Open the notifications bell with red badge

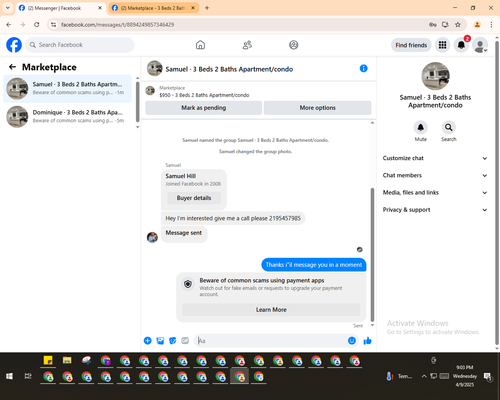(x=461, y=45)
